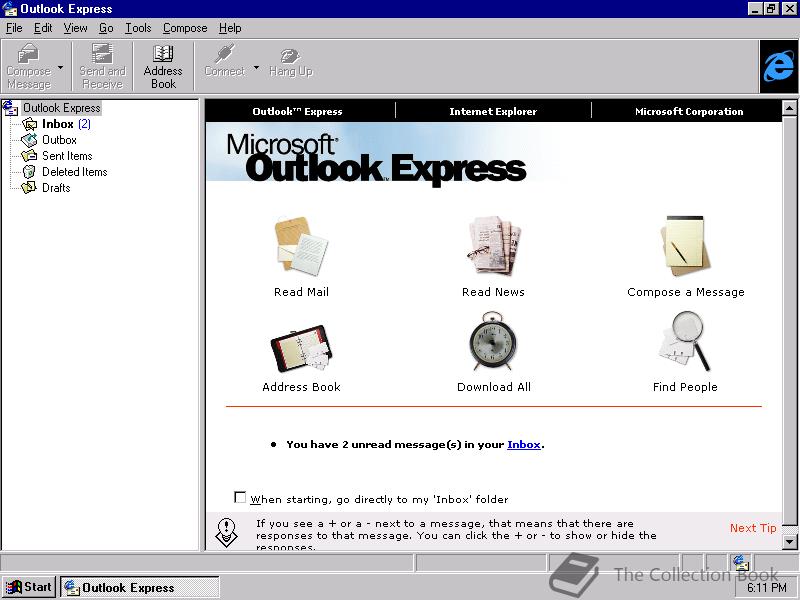Click the Start button on taskbar
Viewport: 800px width, 600px height.
[30, 587]
